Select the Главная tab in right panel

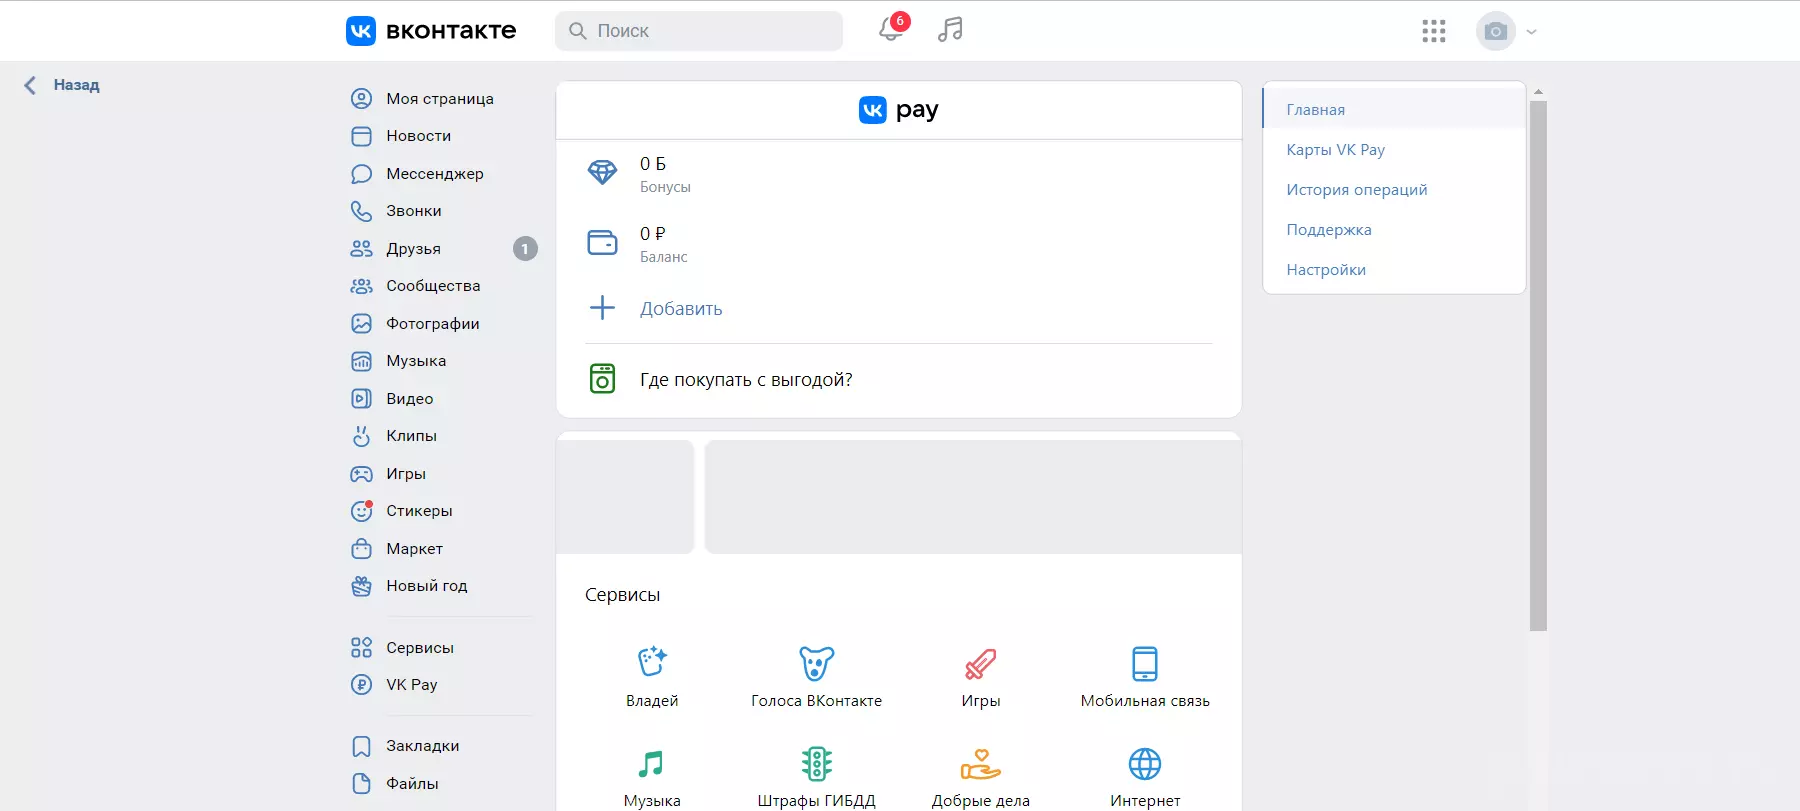(x=1394, y=109)
